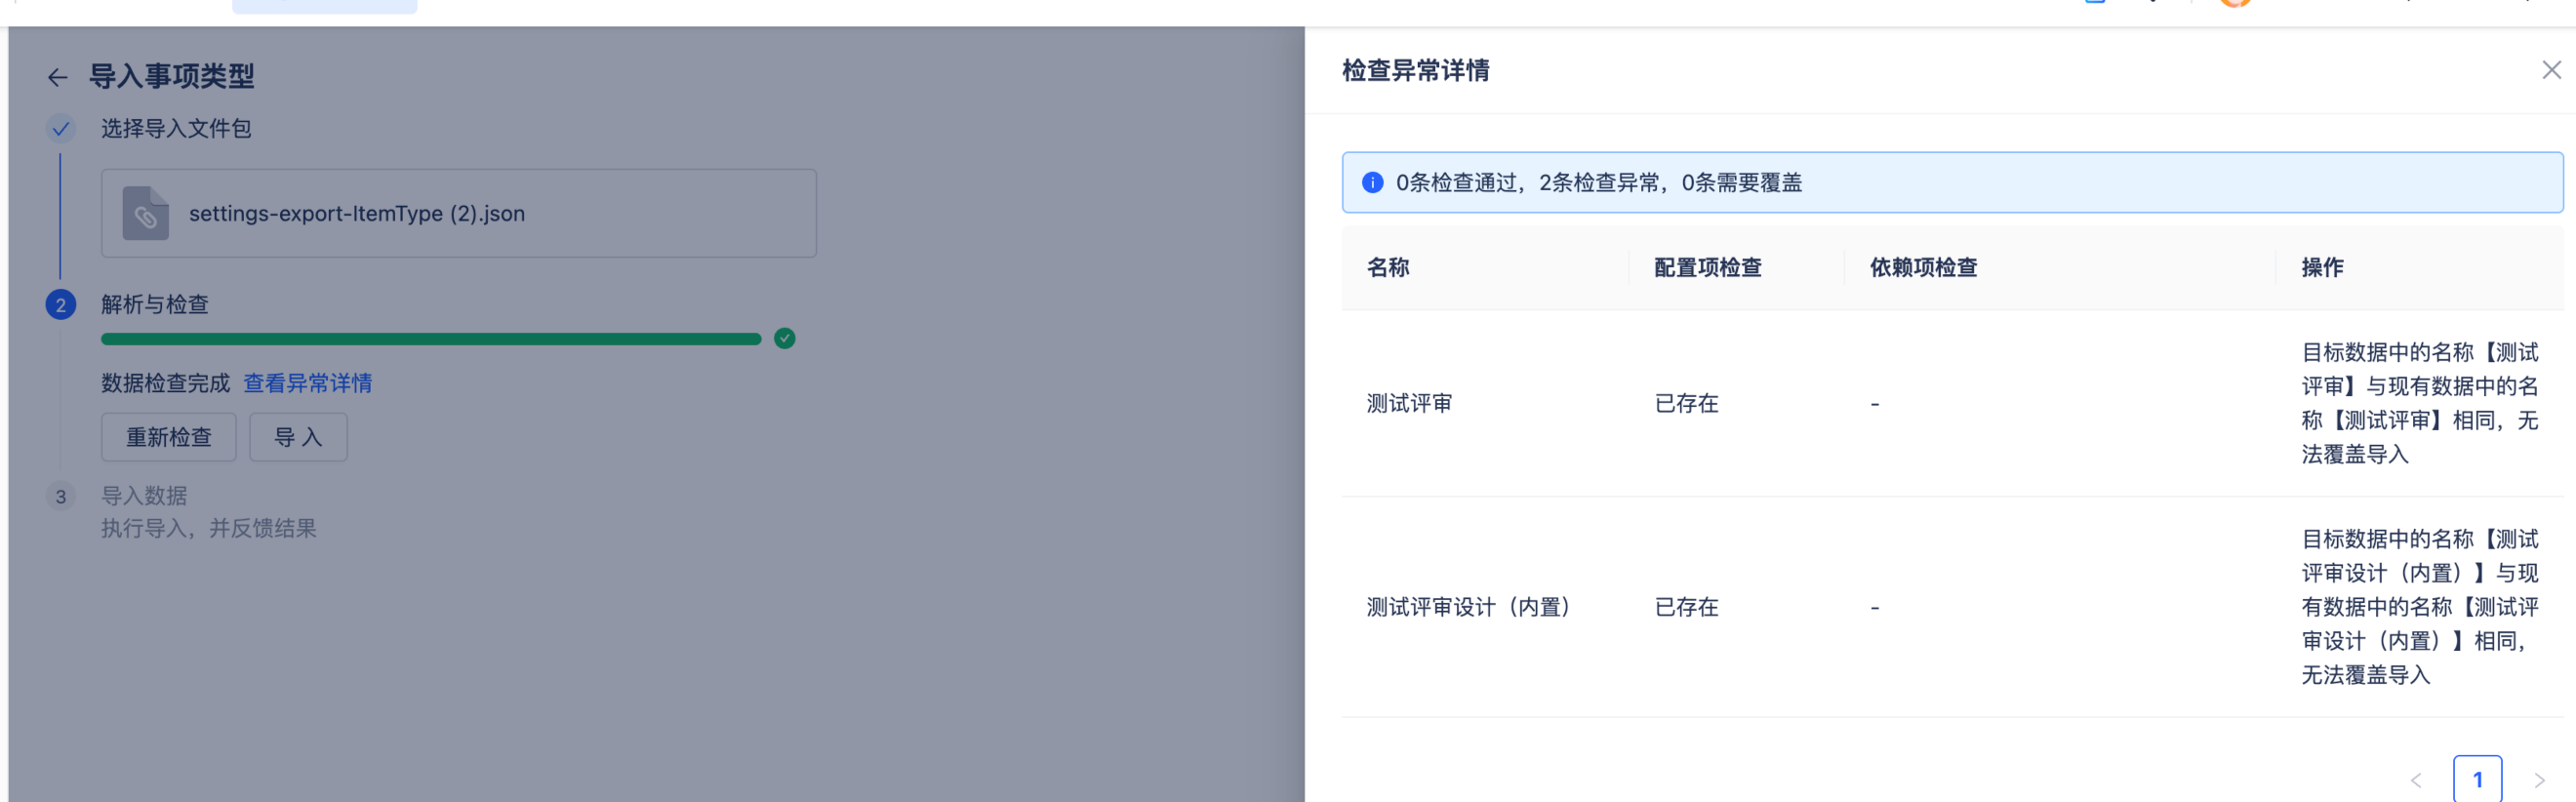
Task: Select page 1 in pagination
Action: [x=2477, y=780]
